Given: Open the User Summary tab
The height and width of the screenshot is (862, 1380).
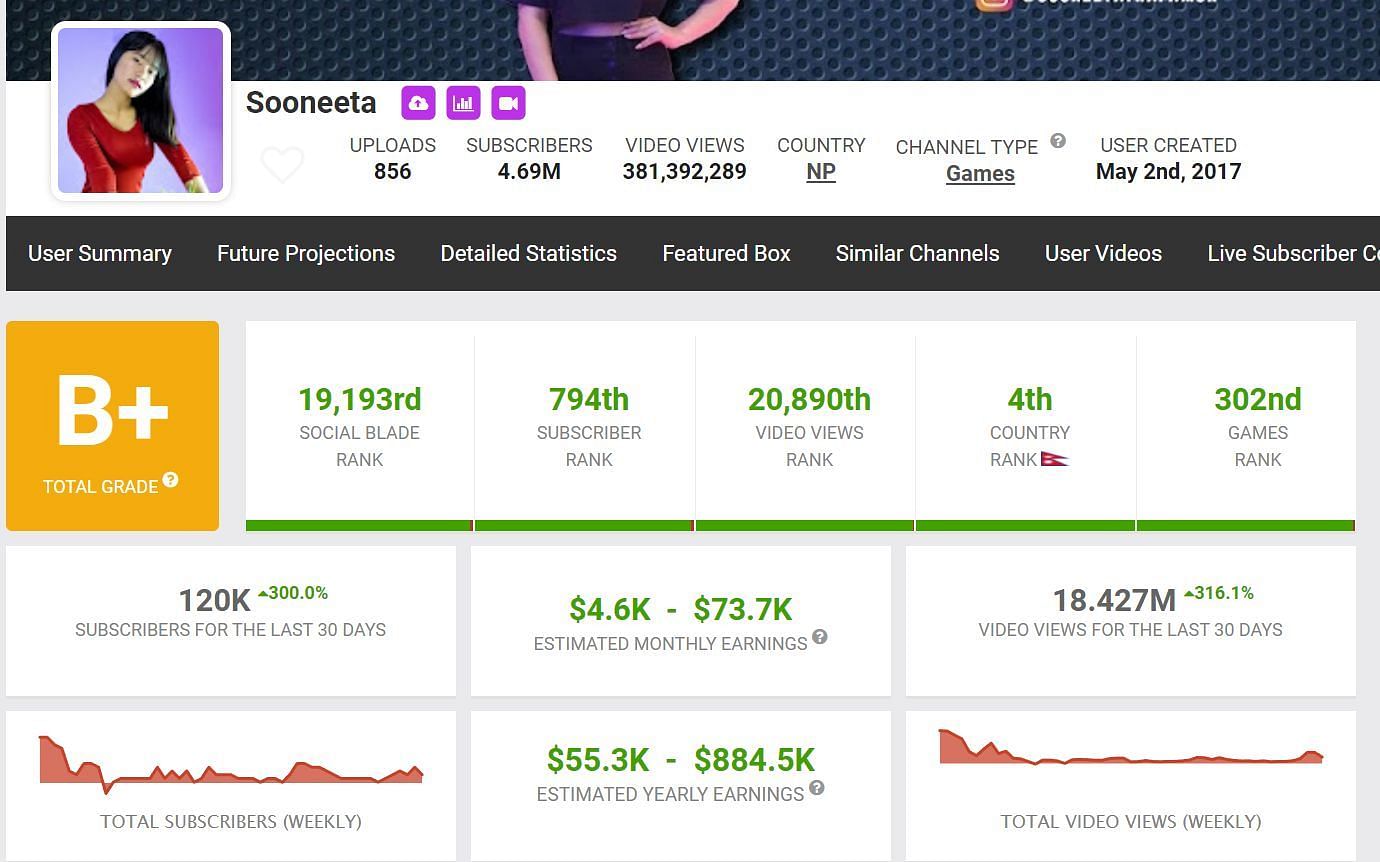Looking at the screenshot, I should pyautogui.click(x=100, y=254).
